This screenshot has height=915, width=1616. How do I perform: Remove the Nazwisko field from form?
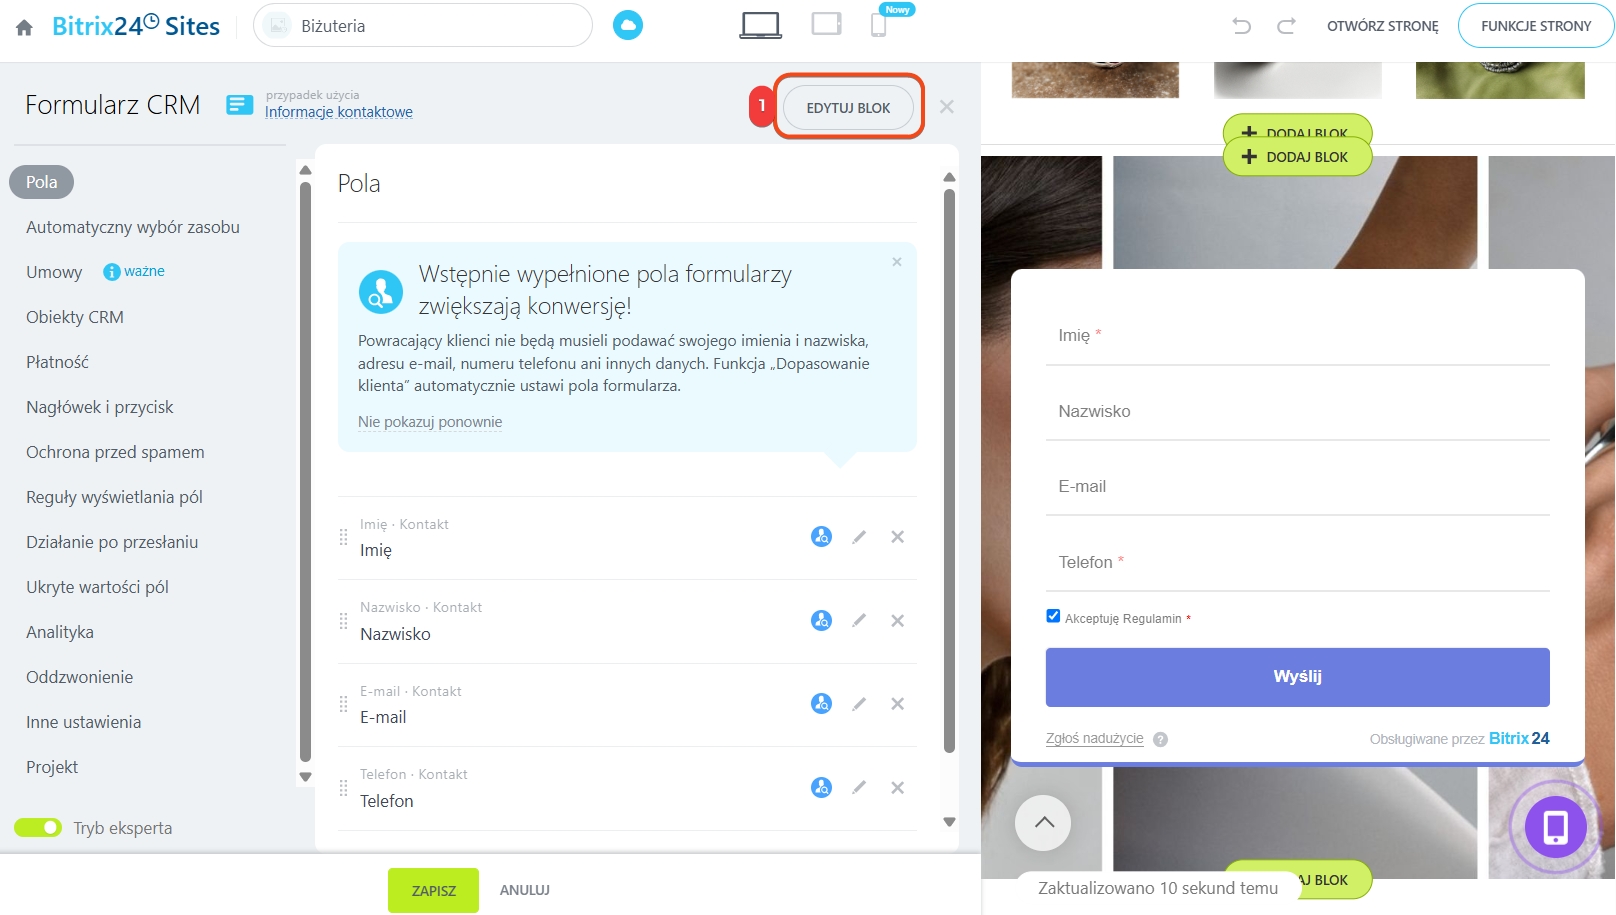pyautogui.click(x=898, y=621)
